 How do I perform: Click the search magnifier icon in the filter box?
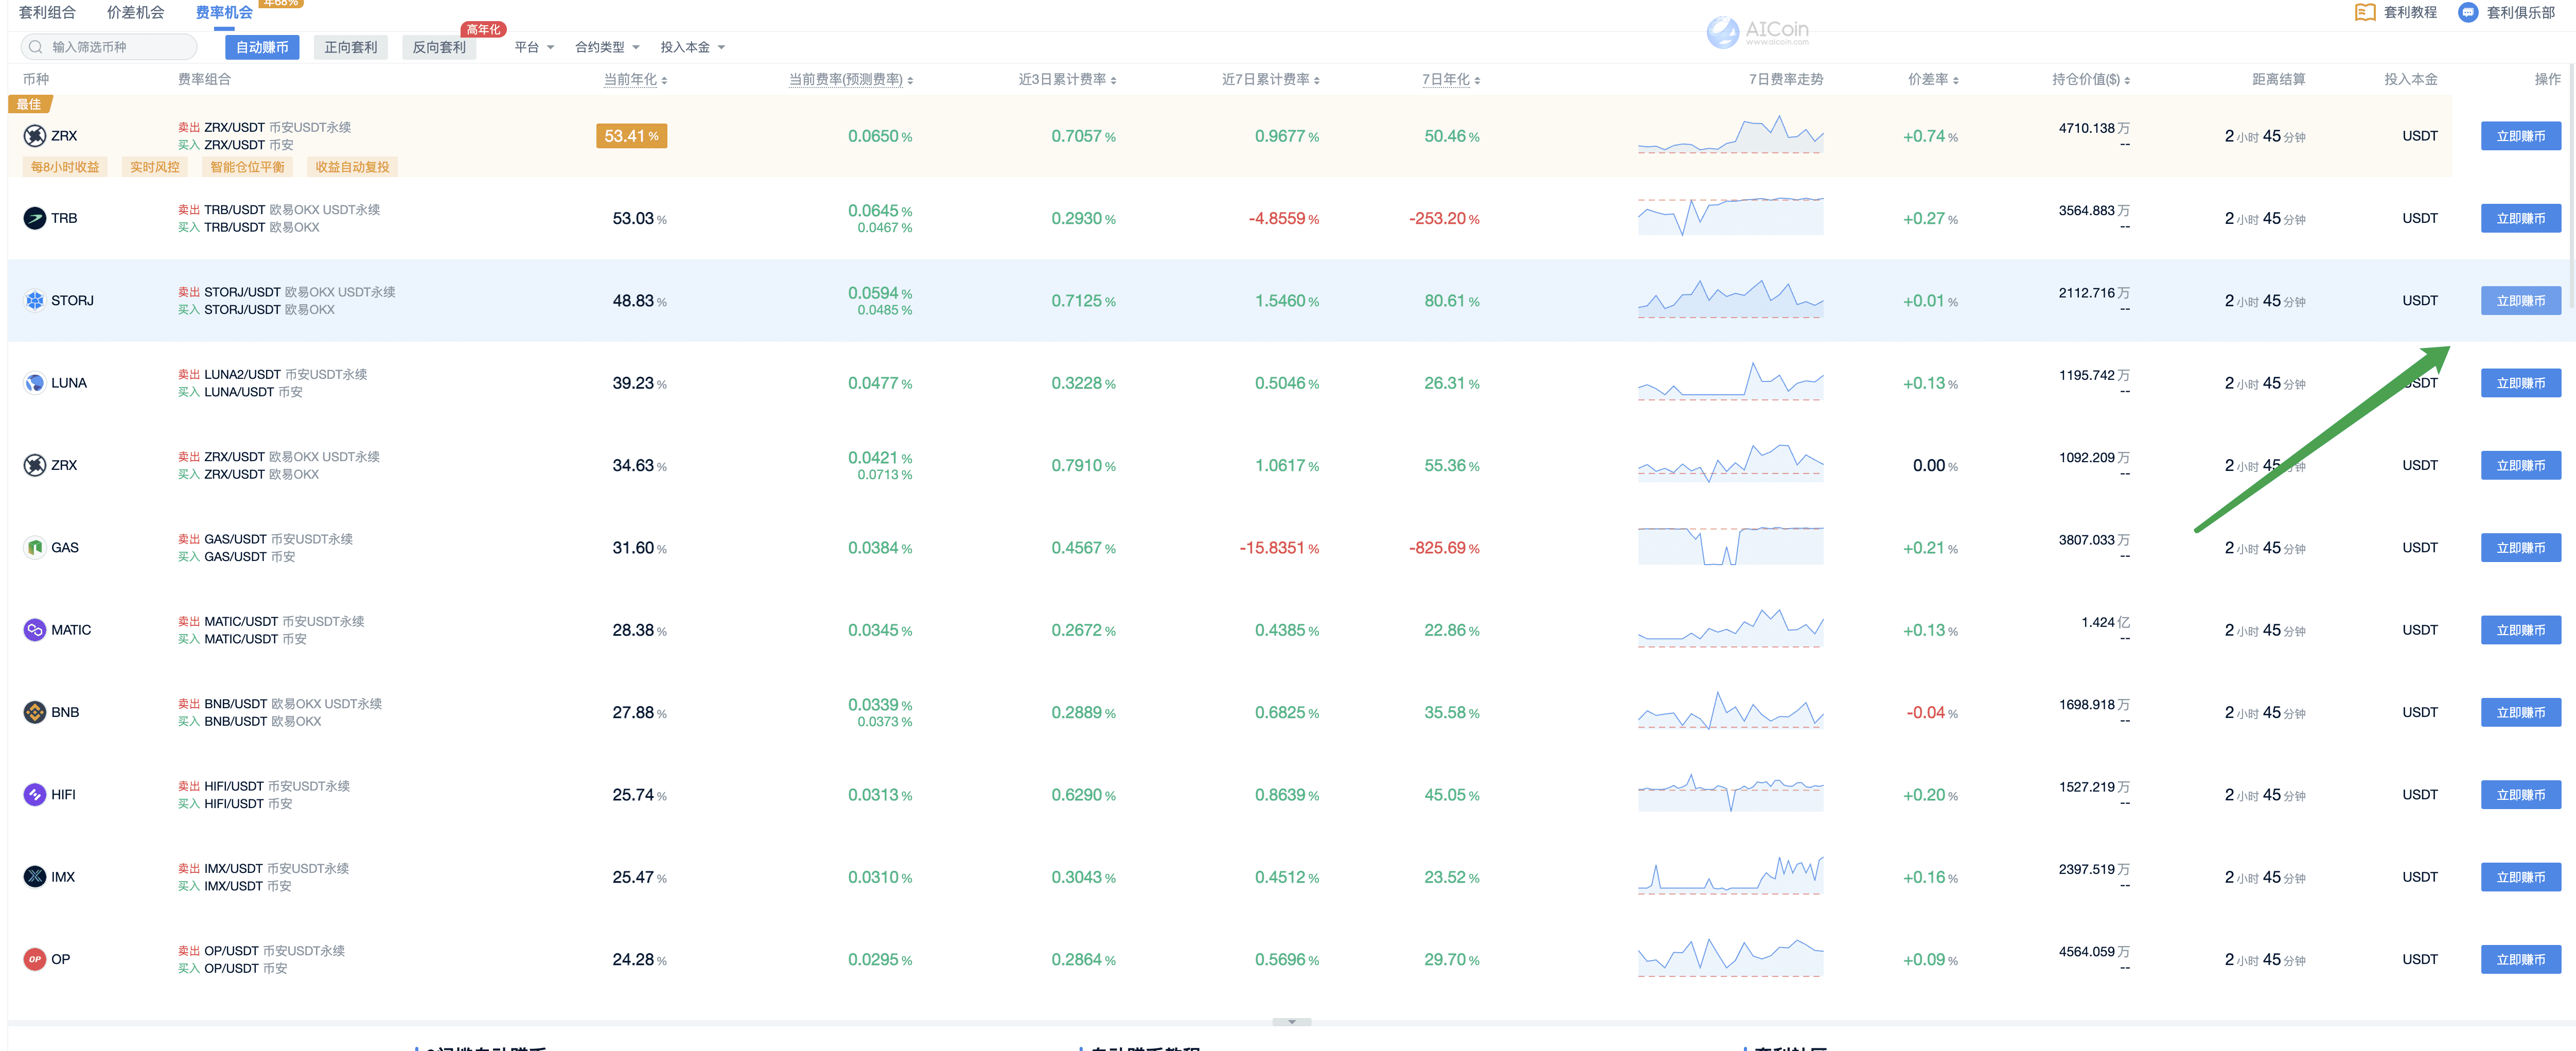(36, 47)
